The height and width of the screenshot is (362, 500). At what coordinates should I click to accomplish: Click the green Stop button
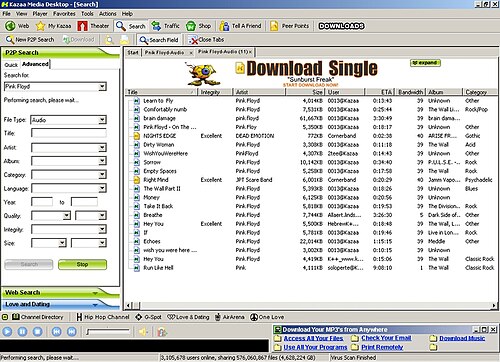(82, 264)
